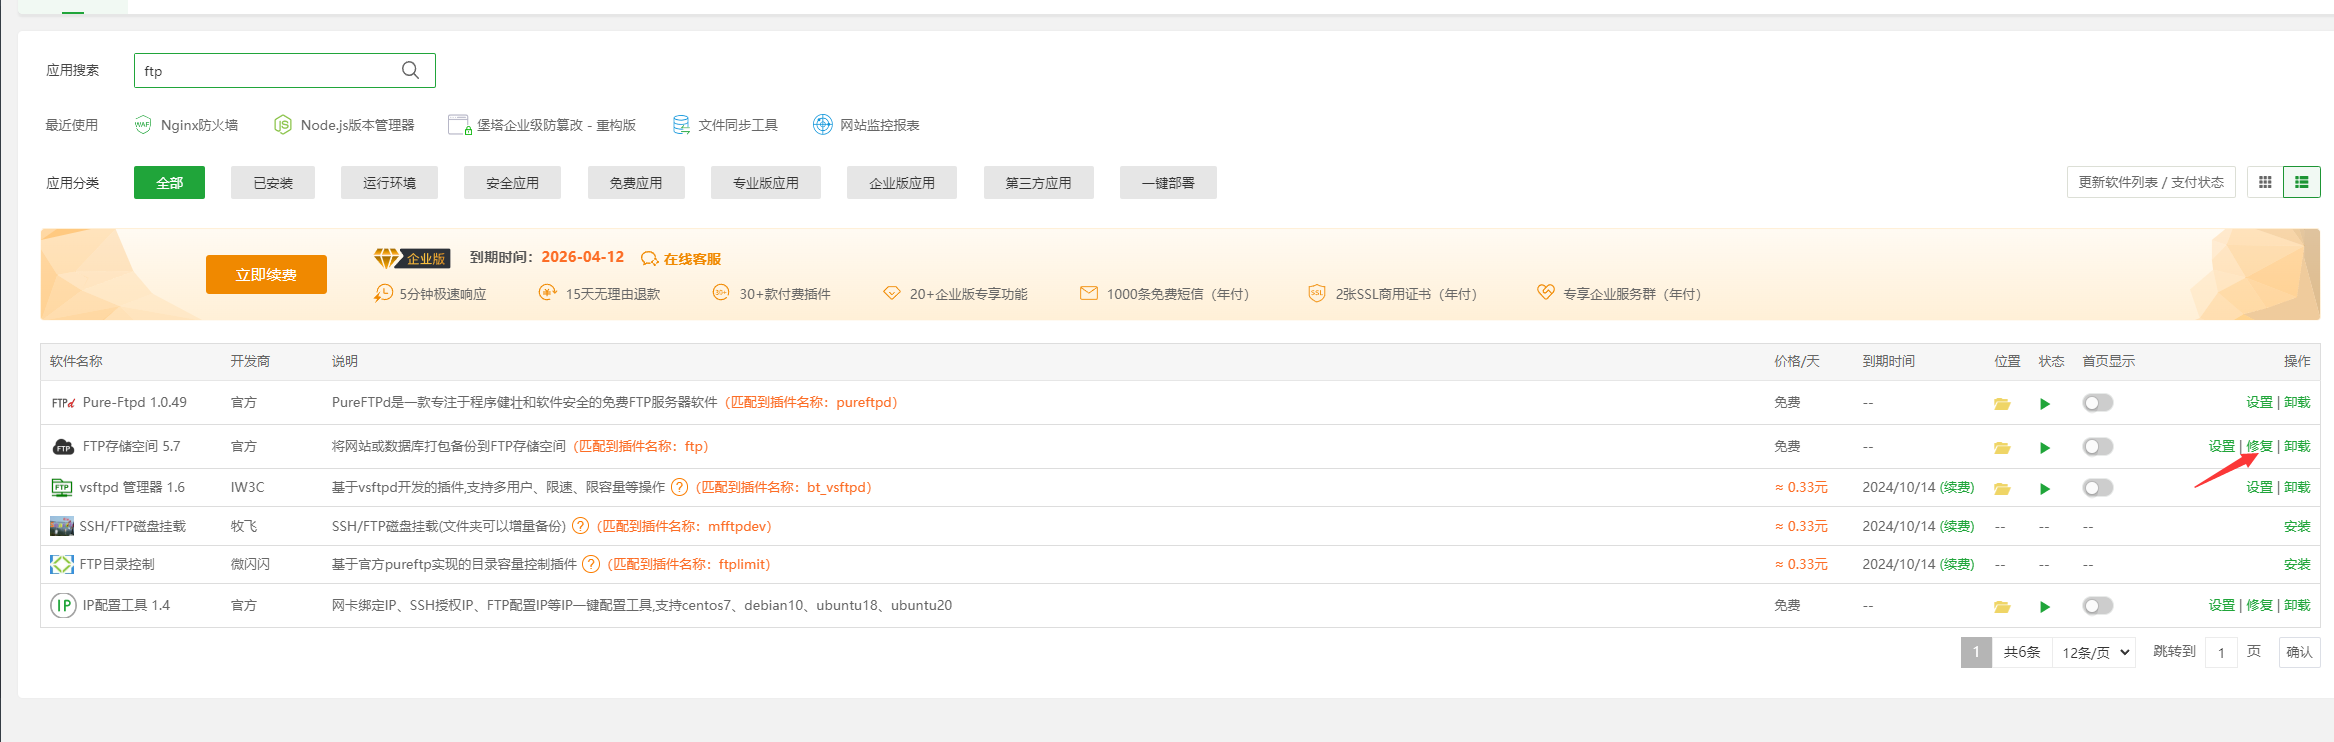Select the 免费应用 category tab
The height and width of the screenshot is (742, 2334).
point(636,183)
